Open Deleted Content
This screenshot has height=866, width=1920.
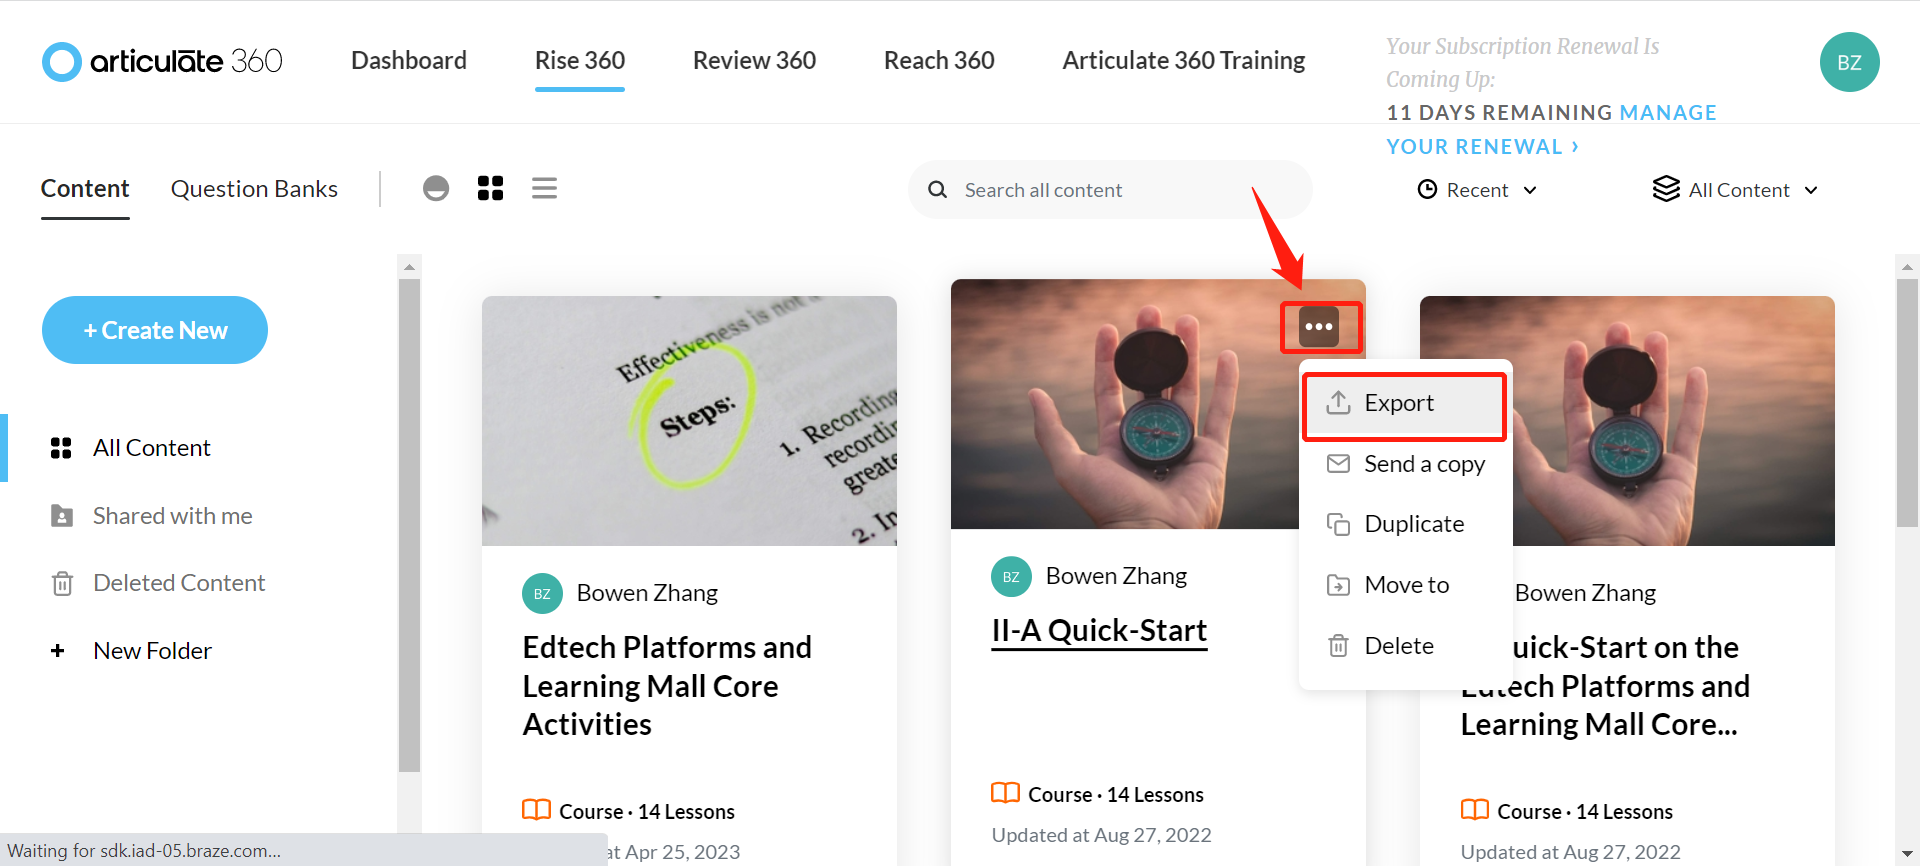179,583
